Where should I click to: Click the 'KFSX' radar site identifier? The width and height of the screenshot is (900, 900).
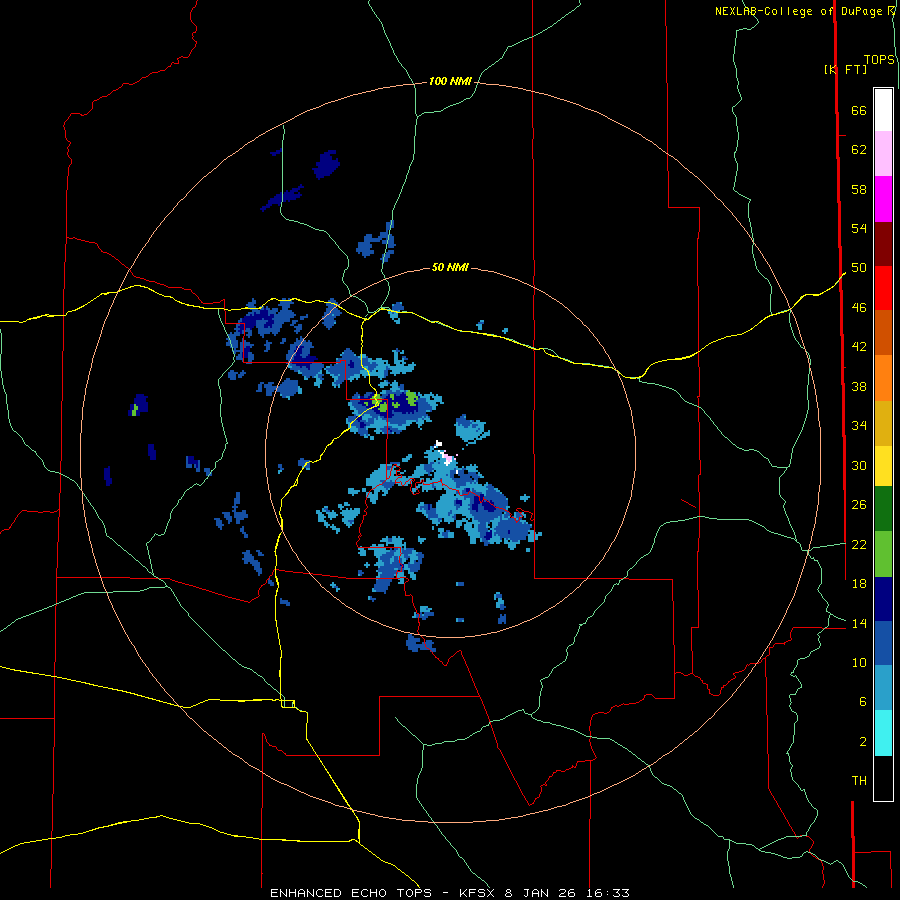pyautogui.click(x=479, y=893)
